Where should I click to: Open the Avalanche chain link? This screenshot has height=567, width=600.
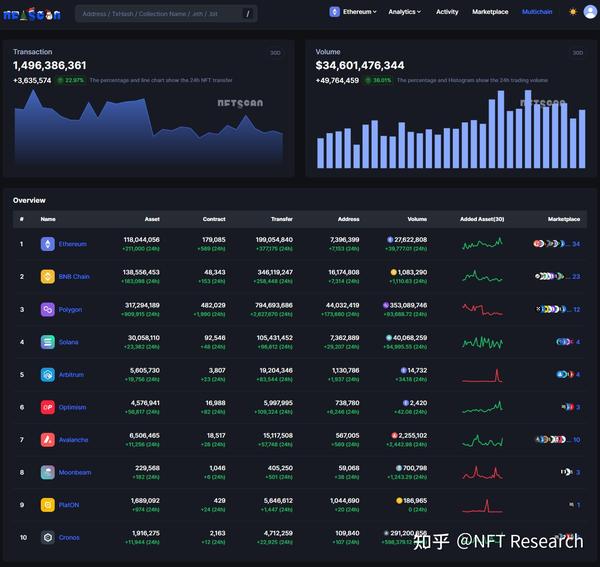pos(73,440)
